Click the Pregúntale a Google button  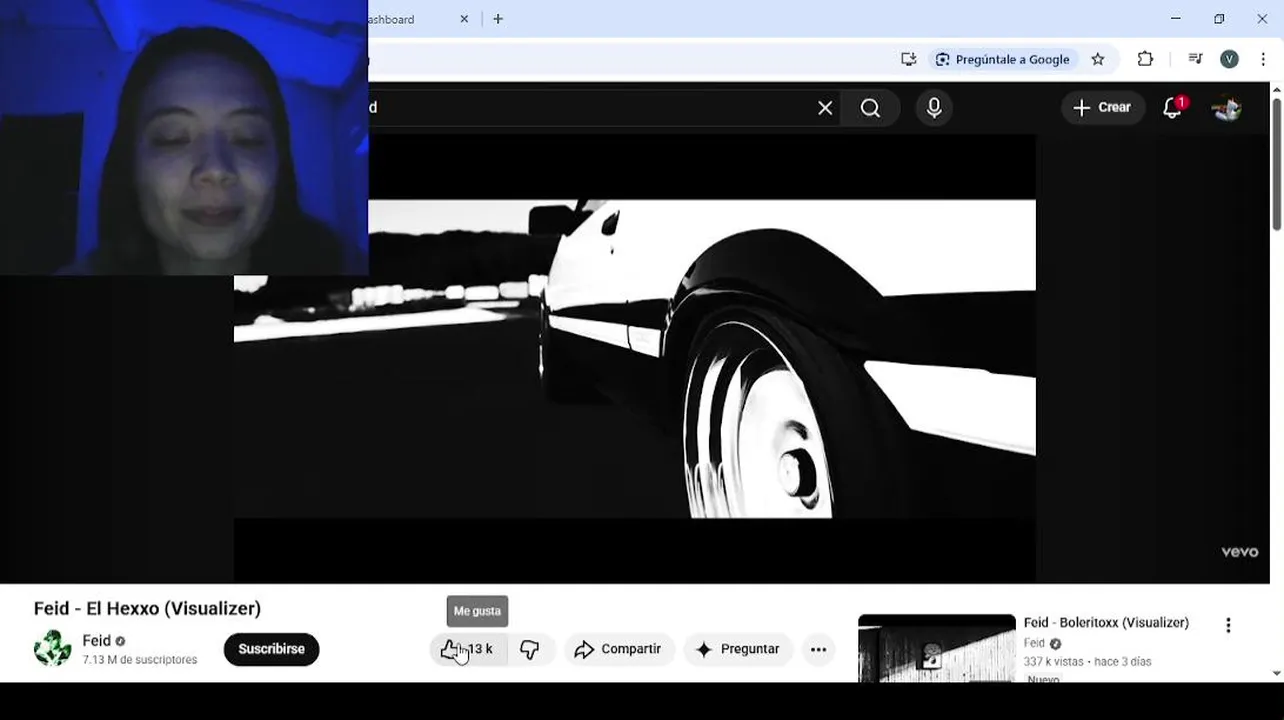(x=1003, y=59)
